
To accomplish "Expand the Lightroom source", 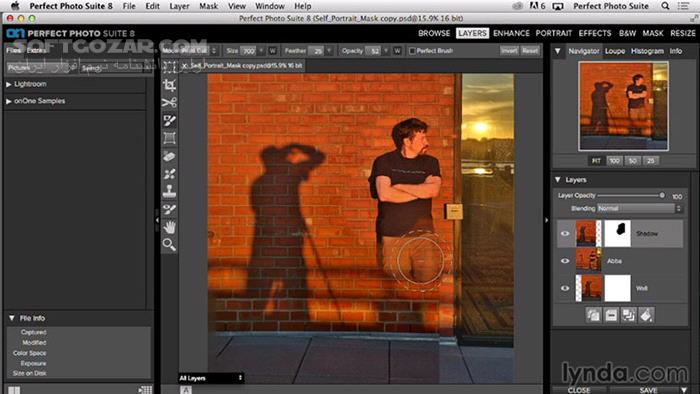I will [x=8, y=84].
